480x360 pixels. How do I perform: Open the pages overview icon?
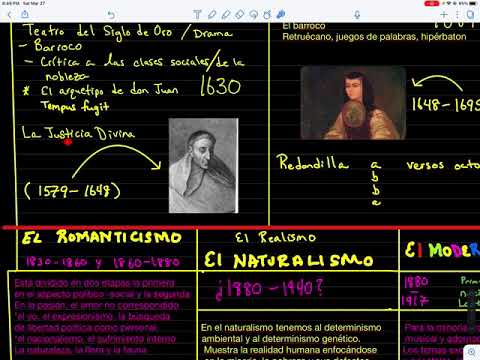tap(470, 15)
